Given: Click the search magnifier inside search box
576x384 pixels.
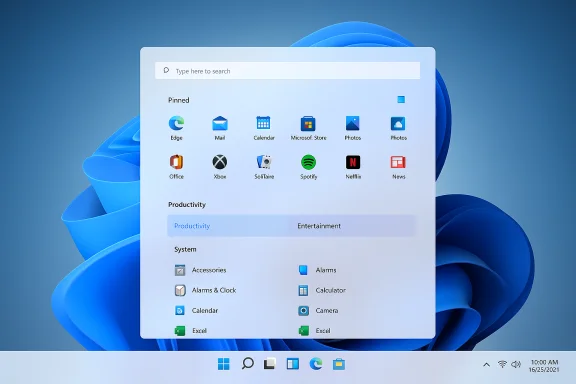Looking at the screenshot, I should coord(166,70).
